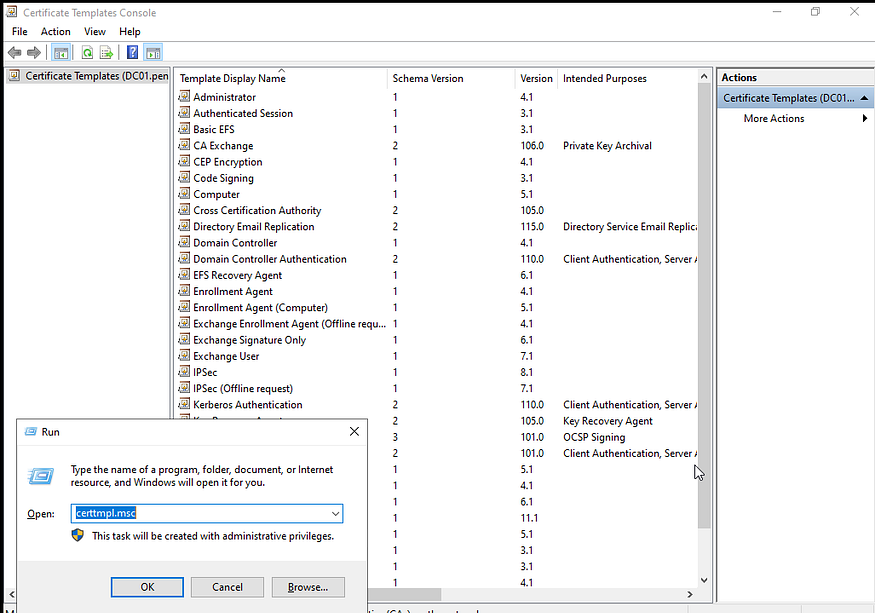The width and height of the screenshot is (875, 613).
Task: Click the Kerberos Authentication template icon
Action: click(x=184, y=404)
